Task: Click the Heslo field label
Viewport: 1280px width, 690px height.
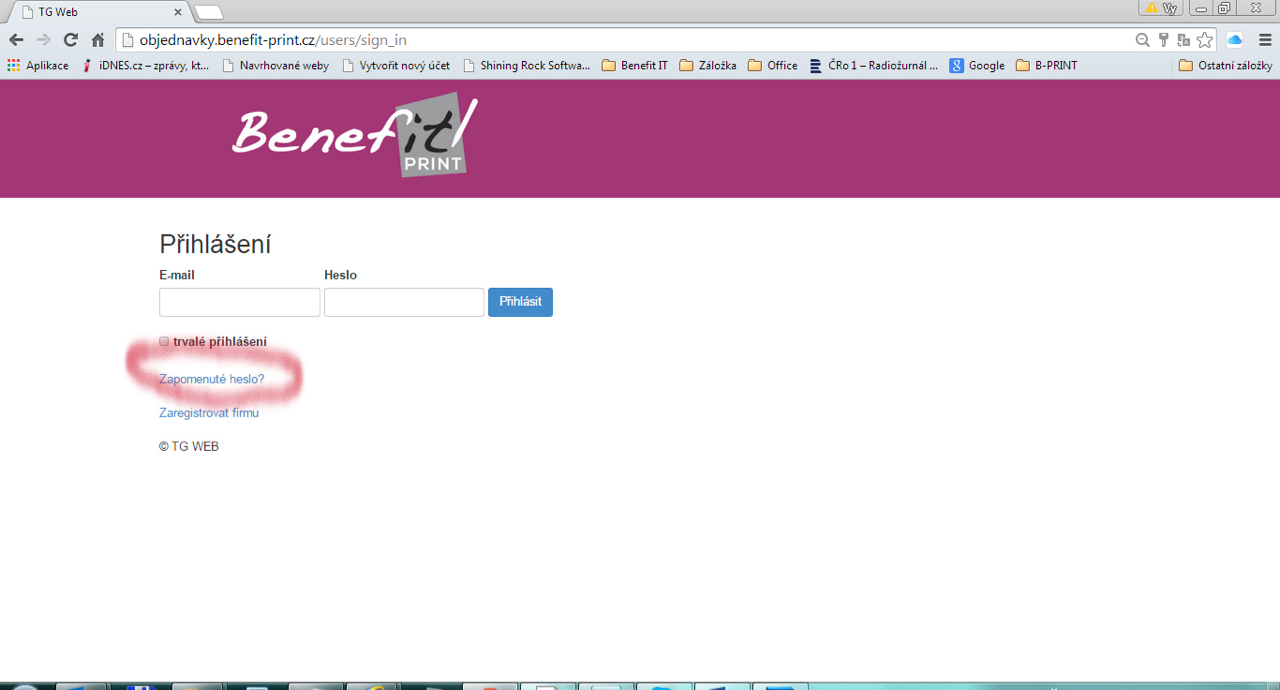Action: [x=340, y=275]
